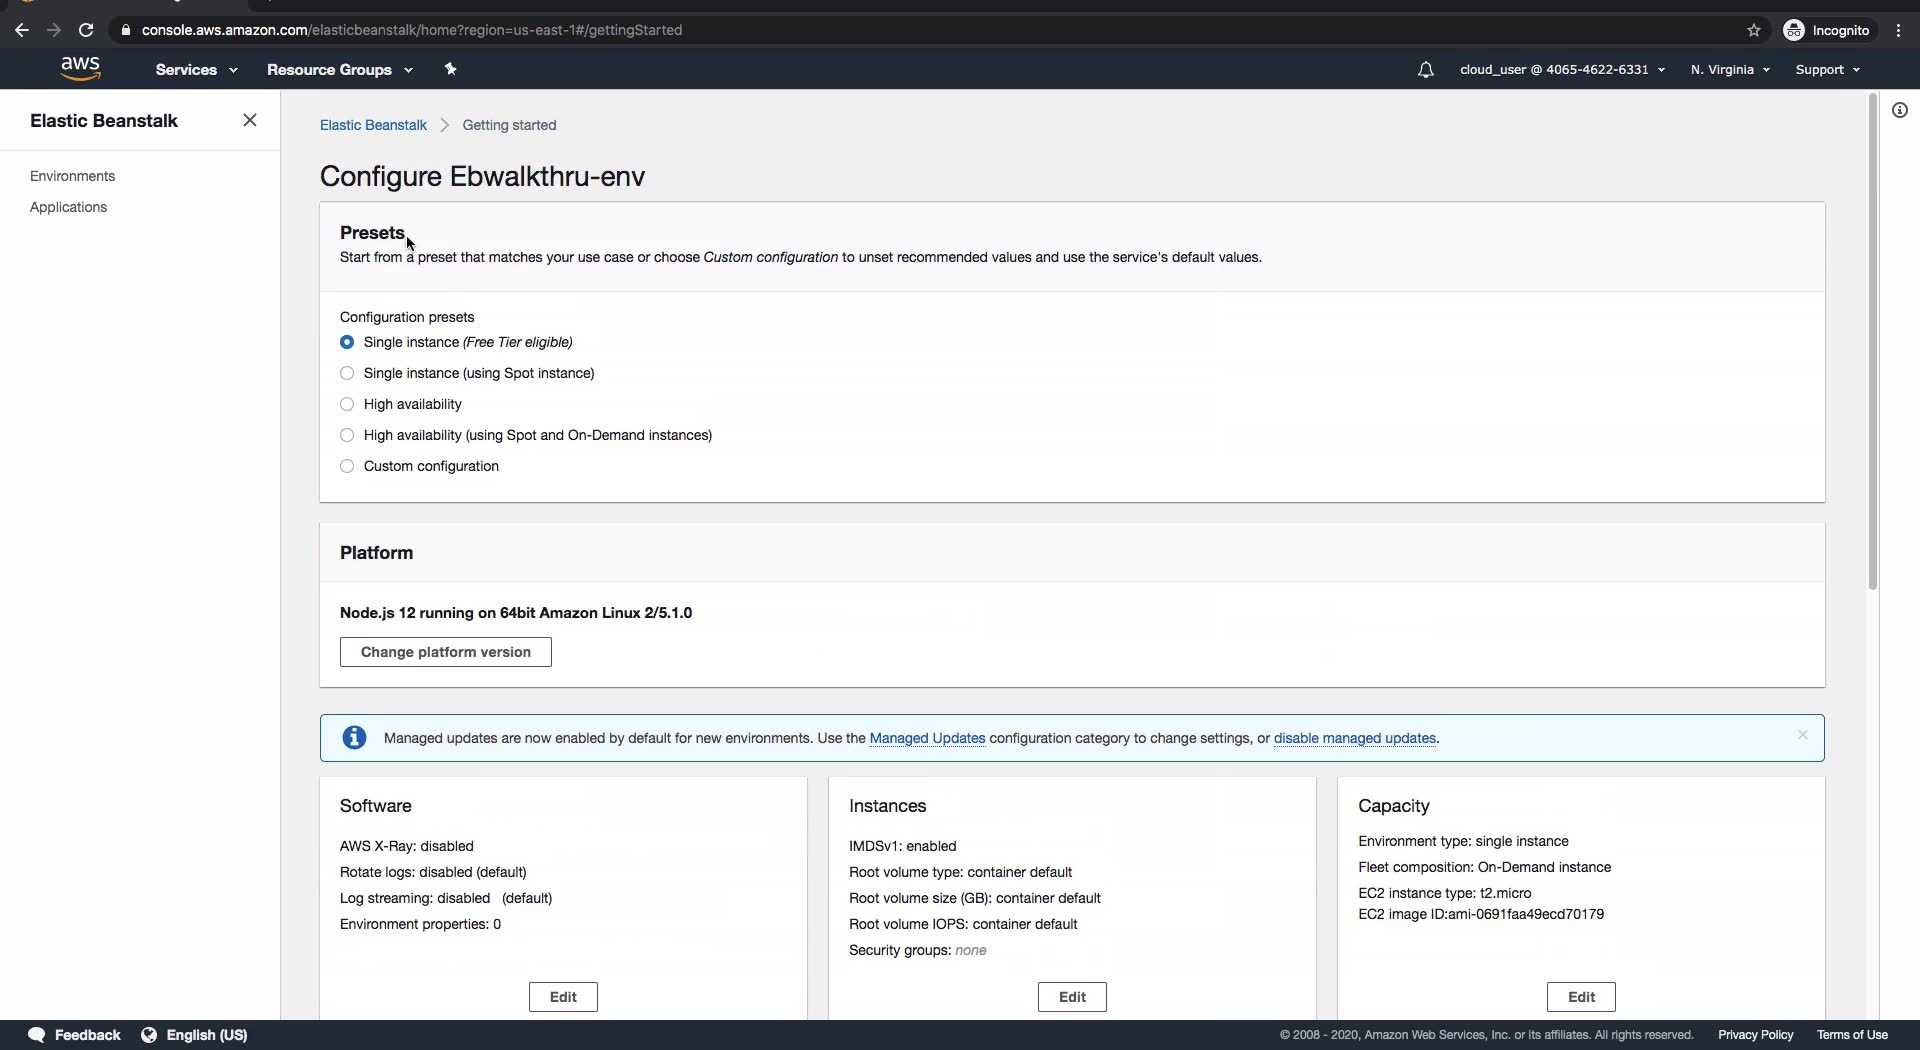1920x1050 pixels.
Task: Click the Environment type: single instance text
Action: [x=1463, y=841]
